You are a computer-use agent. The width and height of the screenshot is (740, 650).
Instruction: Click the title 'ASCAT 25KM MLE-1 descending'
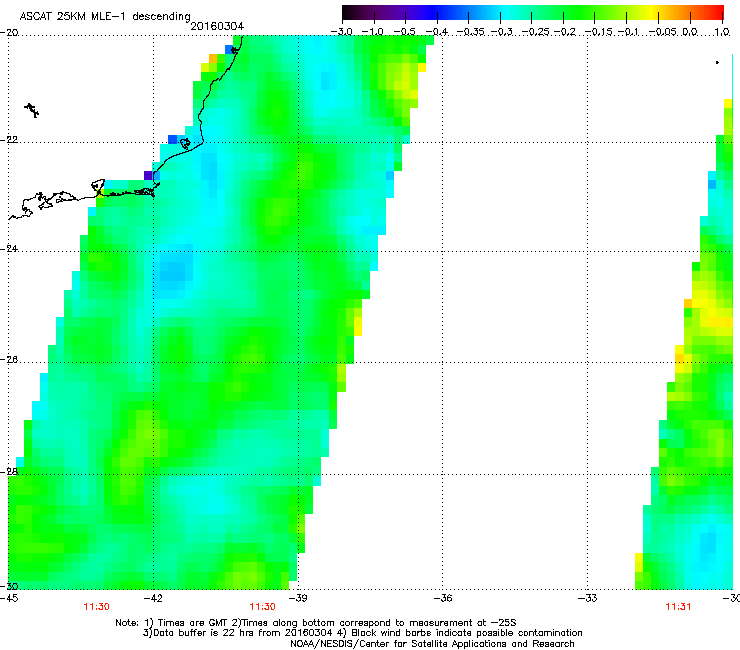[105, 16]
